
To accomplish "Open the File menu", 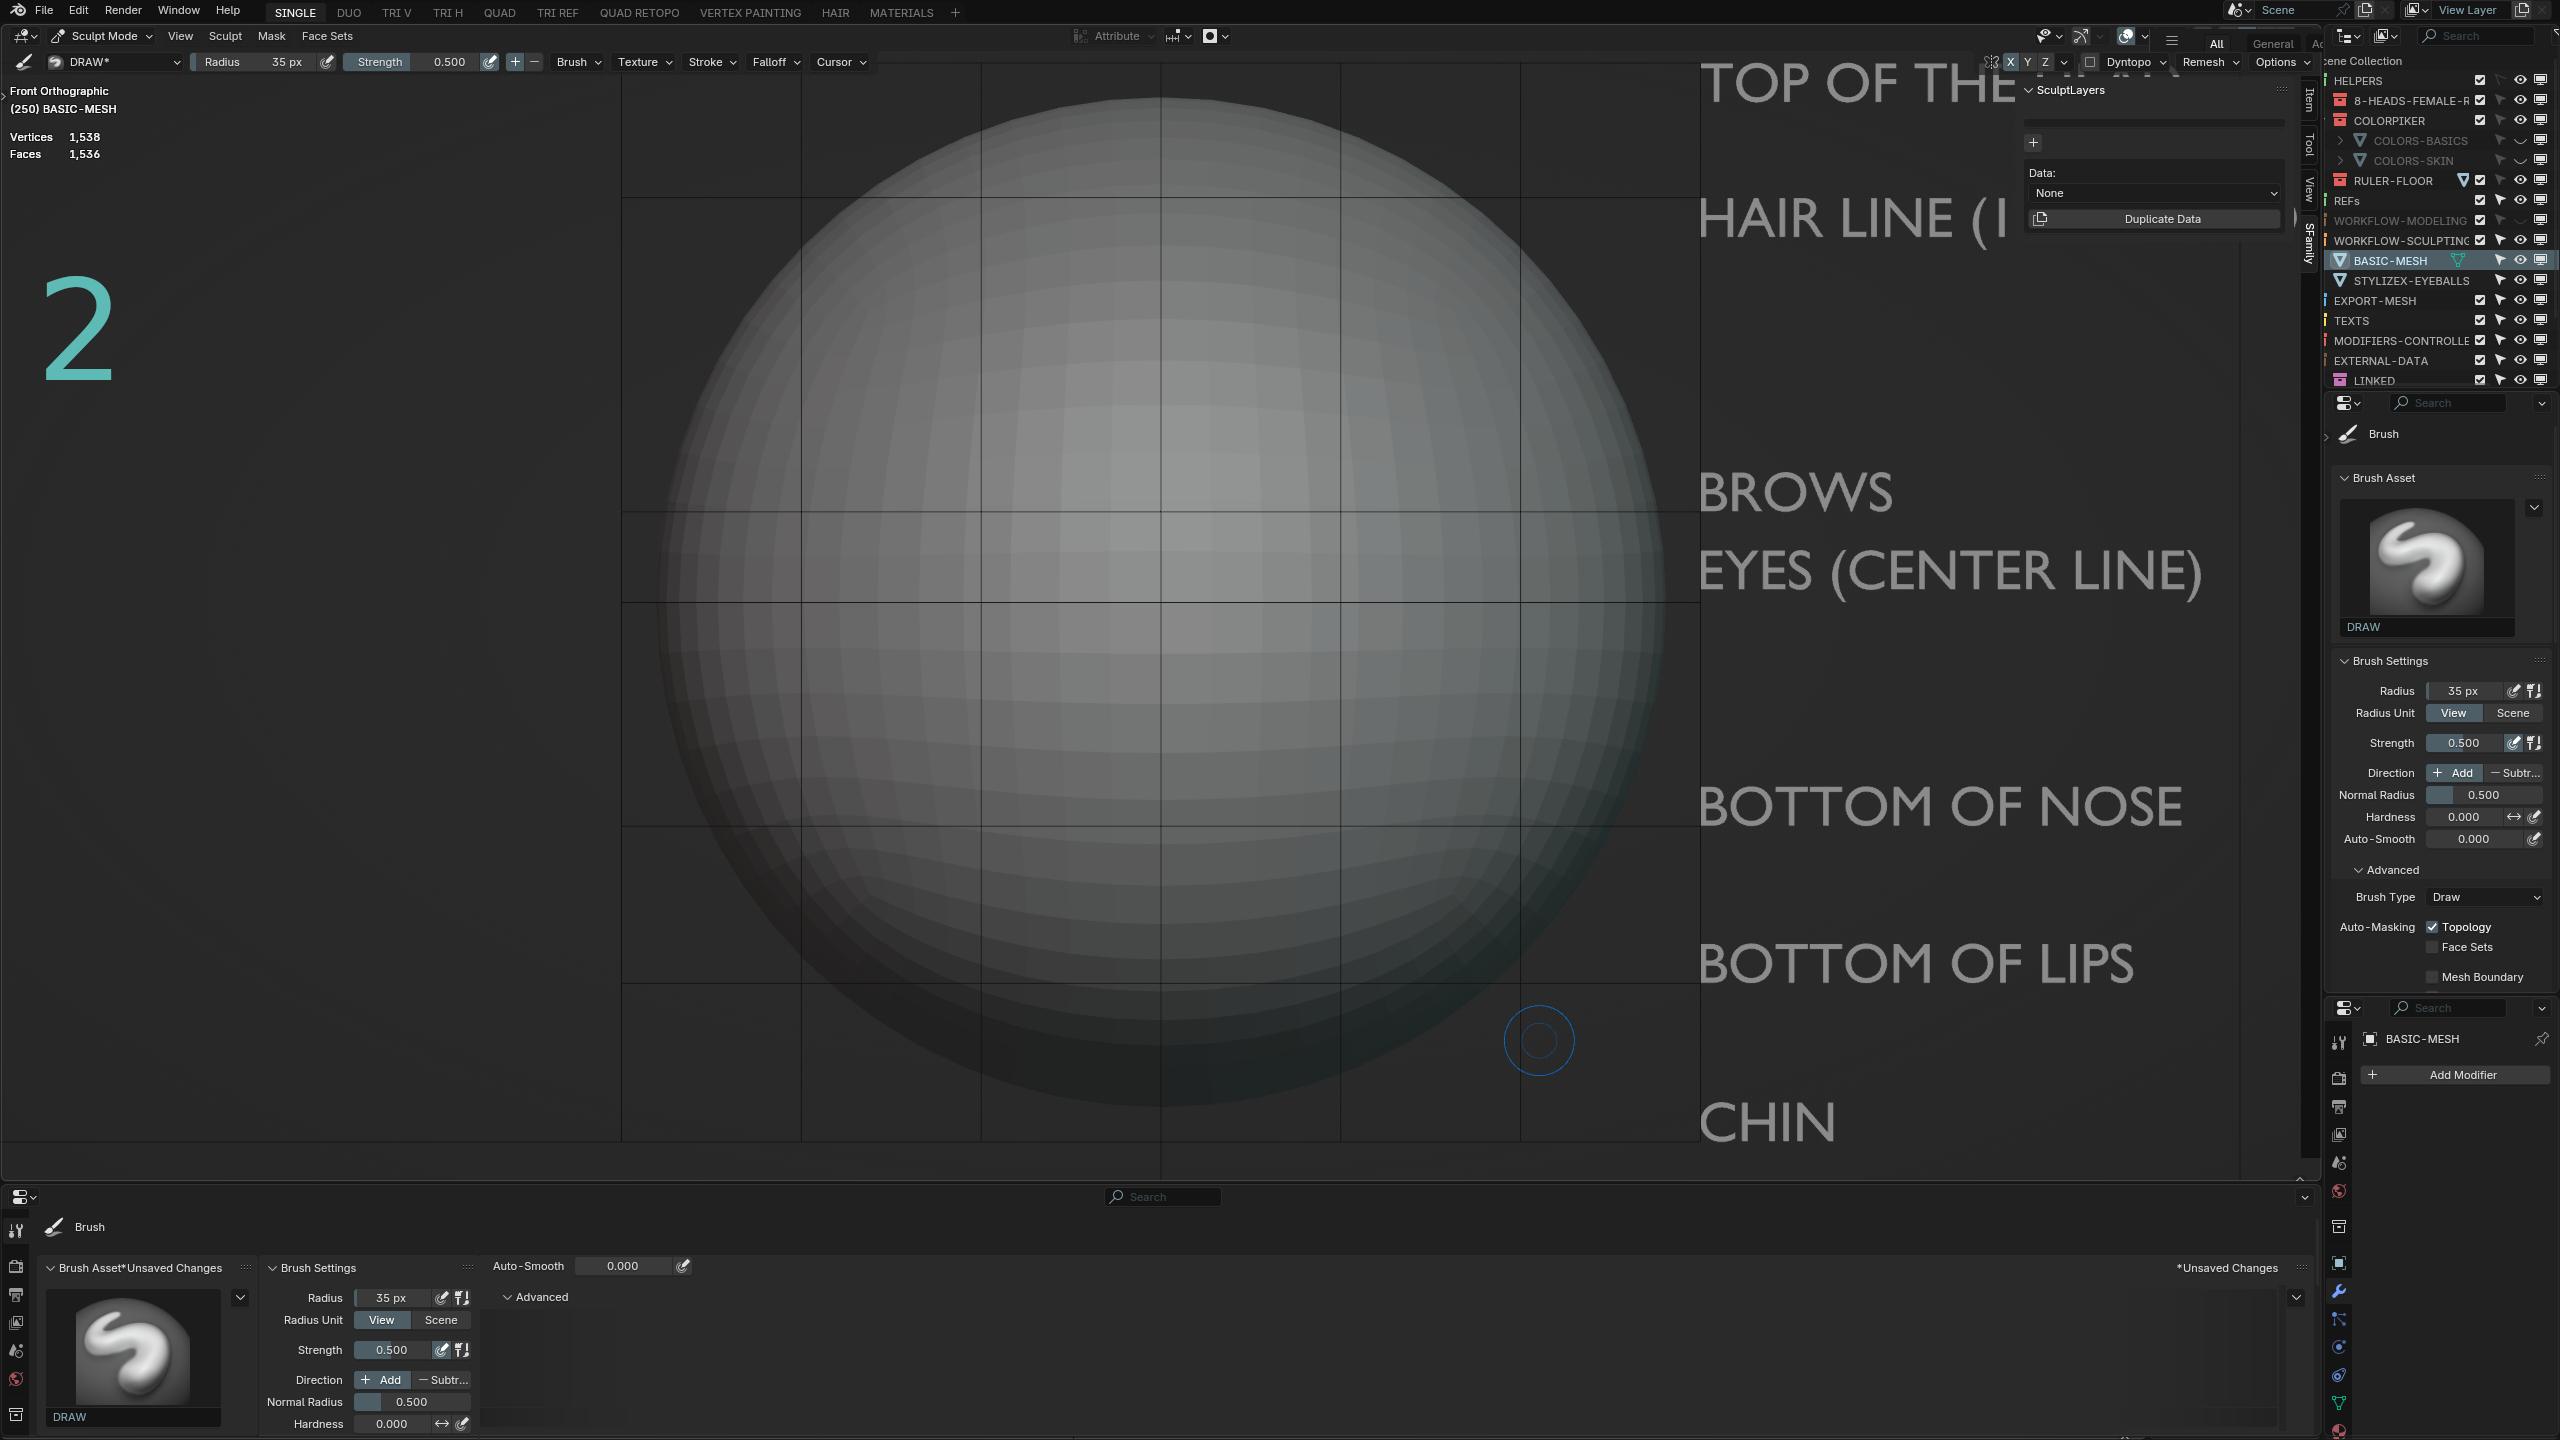I will pyautogui.click(x=44, y=10).
